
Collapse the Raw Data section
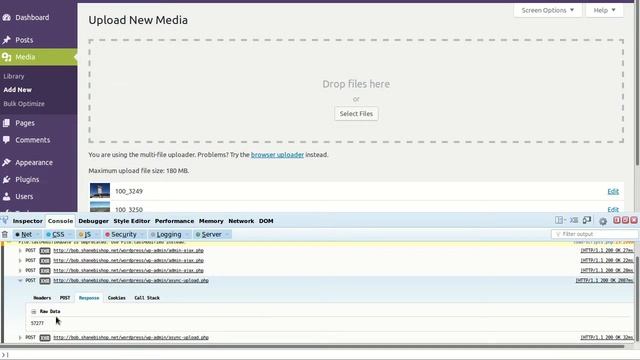tap(34, 311)
